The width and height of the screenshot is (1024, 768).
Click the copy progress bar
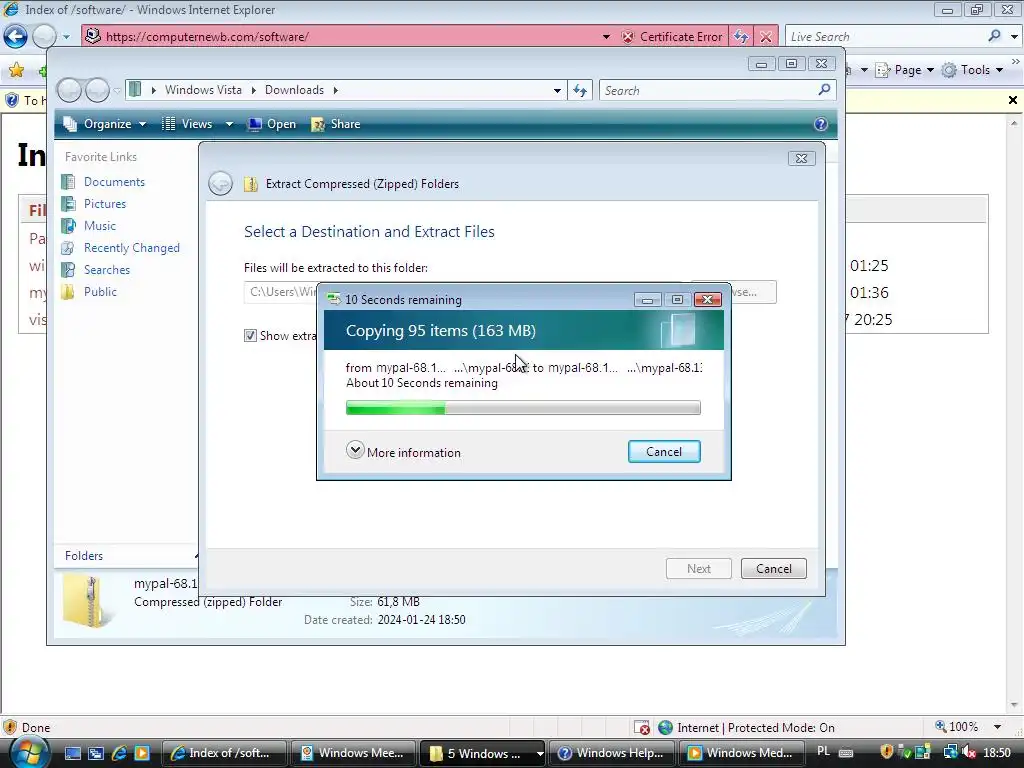523,408
